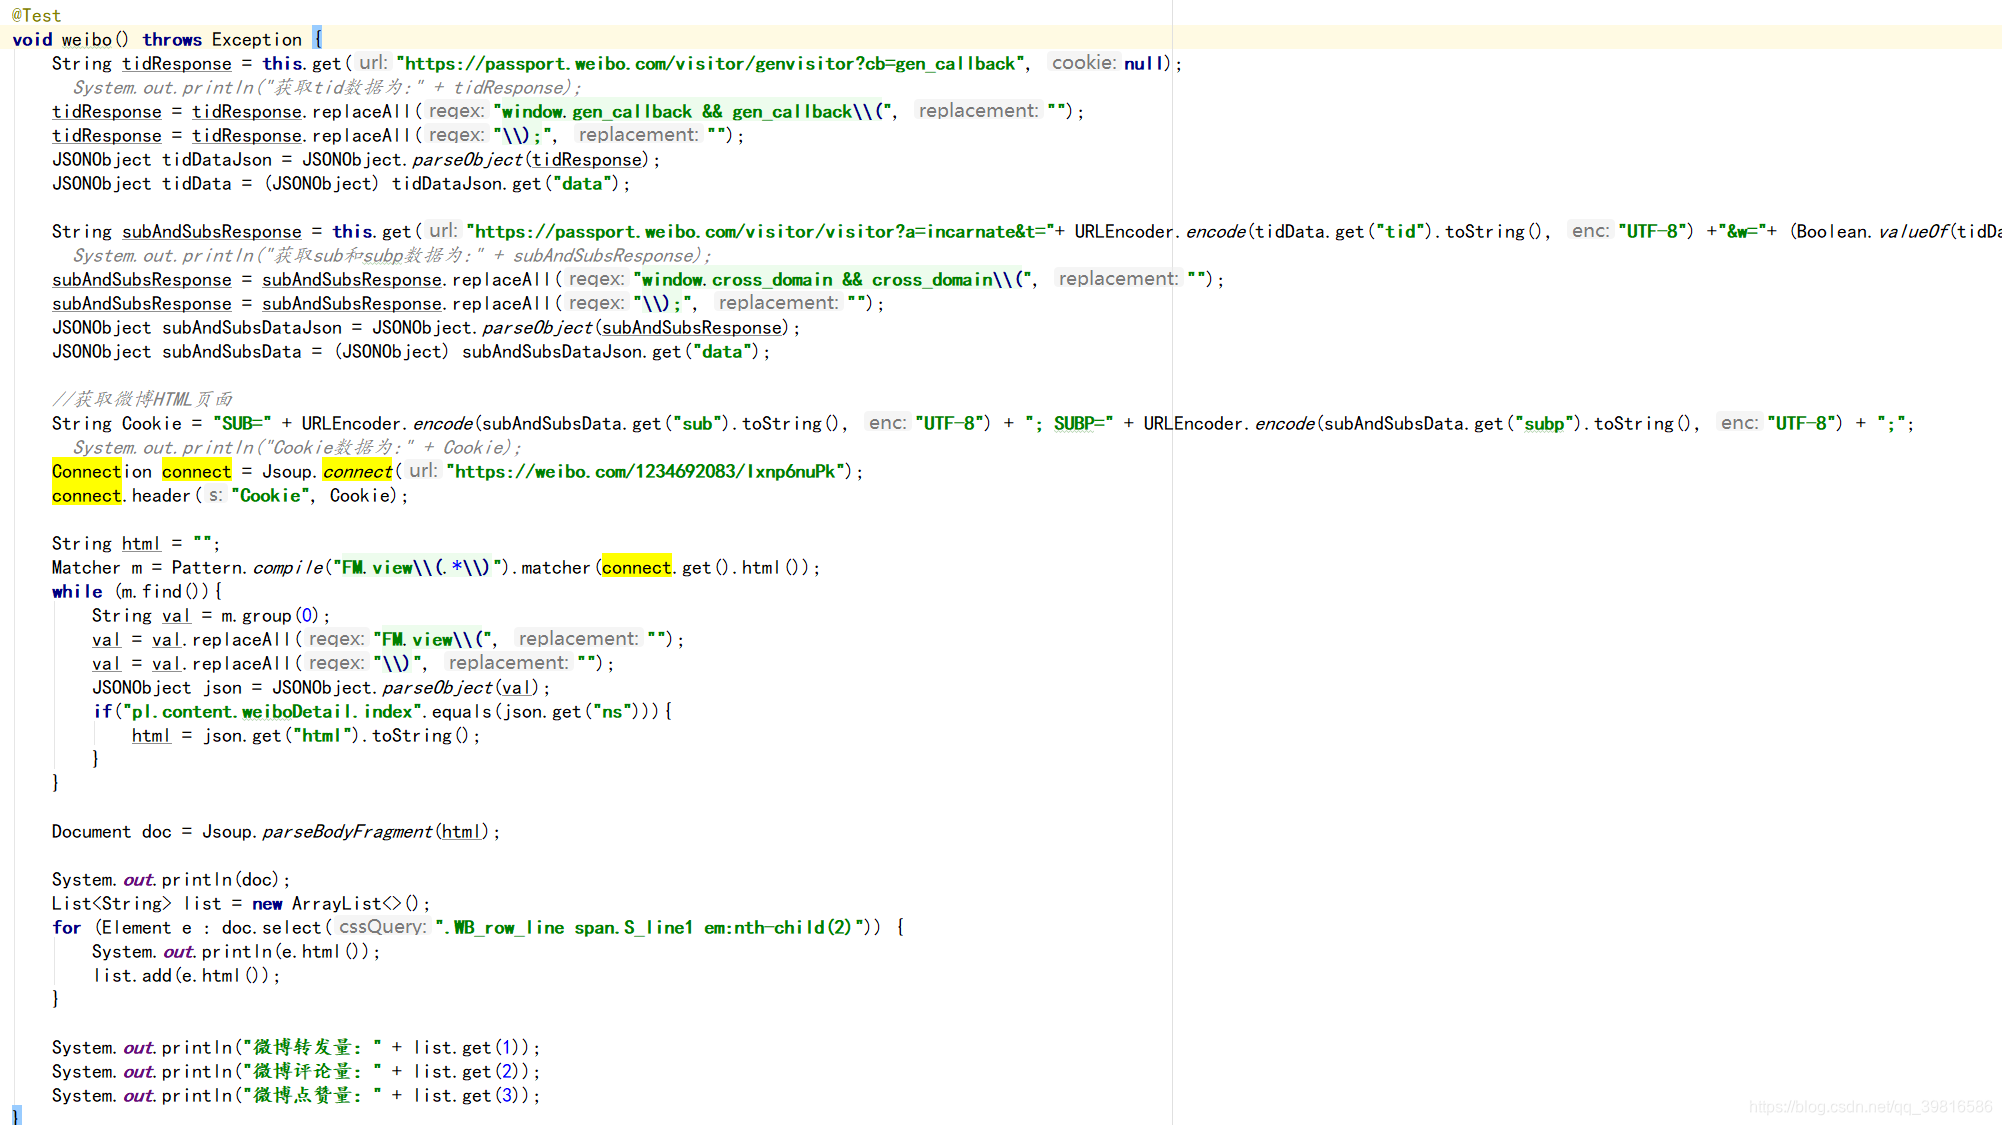Click 'header' in connect.header call
Image resolution: width=2002 pixels, height=1125 pixels.
point(161,495)
